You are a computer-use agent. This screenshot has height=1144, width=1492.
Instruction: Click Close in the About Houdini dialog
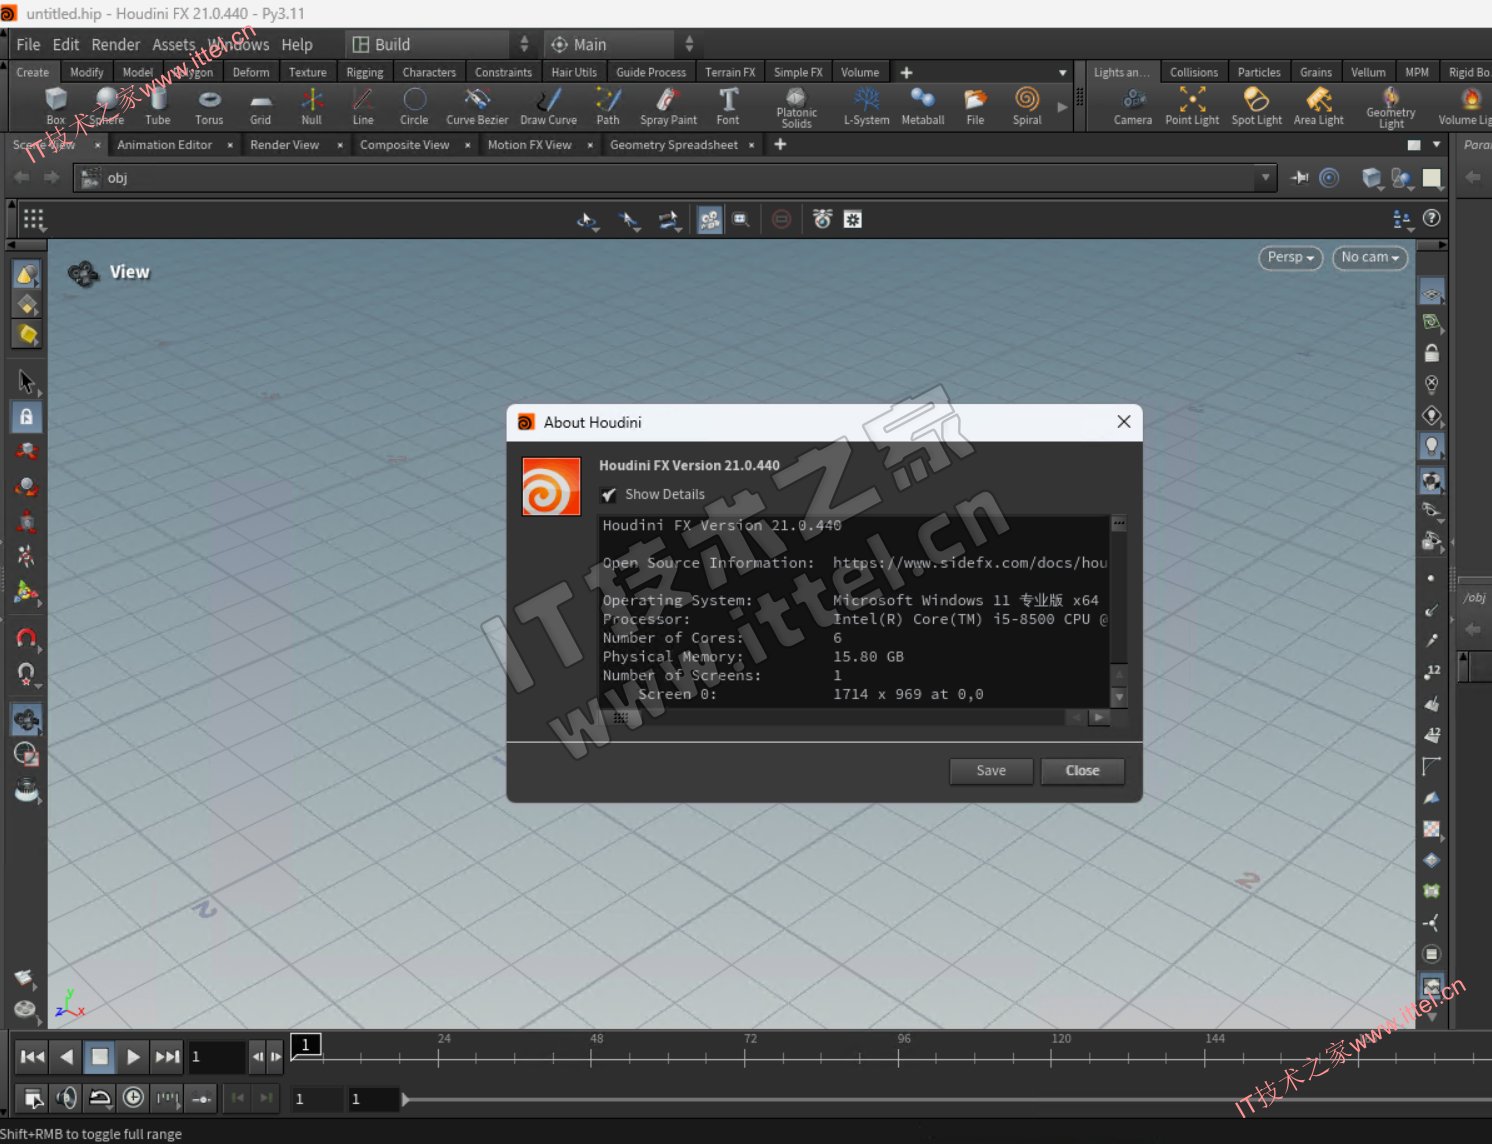[1082, 771]
